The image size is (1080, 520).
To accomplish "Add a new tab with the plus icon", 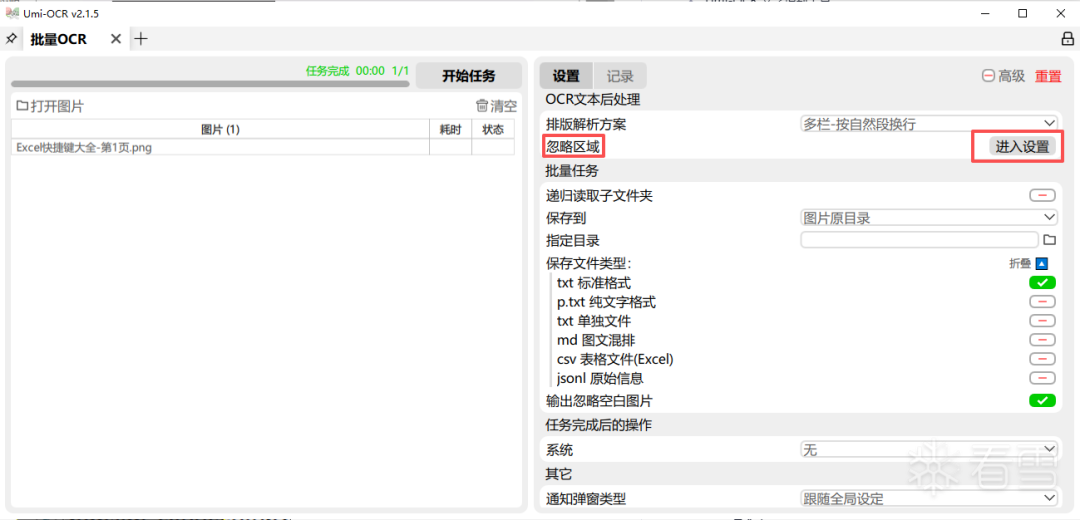I will (141, 39).
